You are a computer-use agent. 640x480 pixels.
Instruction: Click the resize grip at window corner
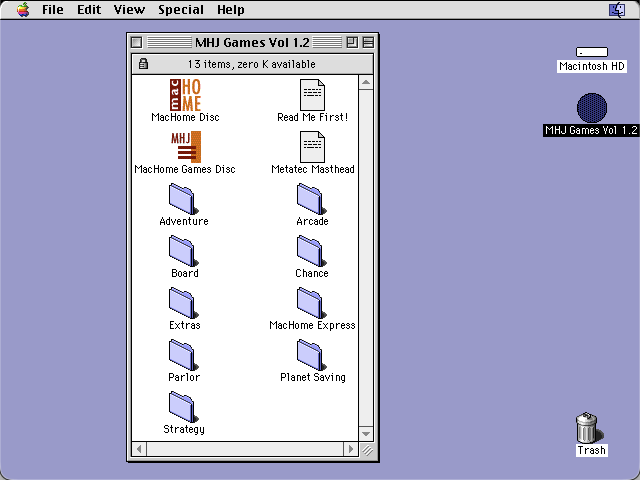[x=367, y=449]
